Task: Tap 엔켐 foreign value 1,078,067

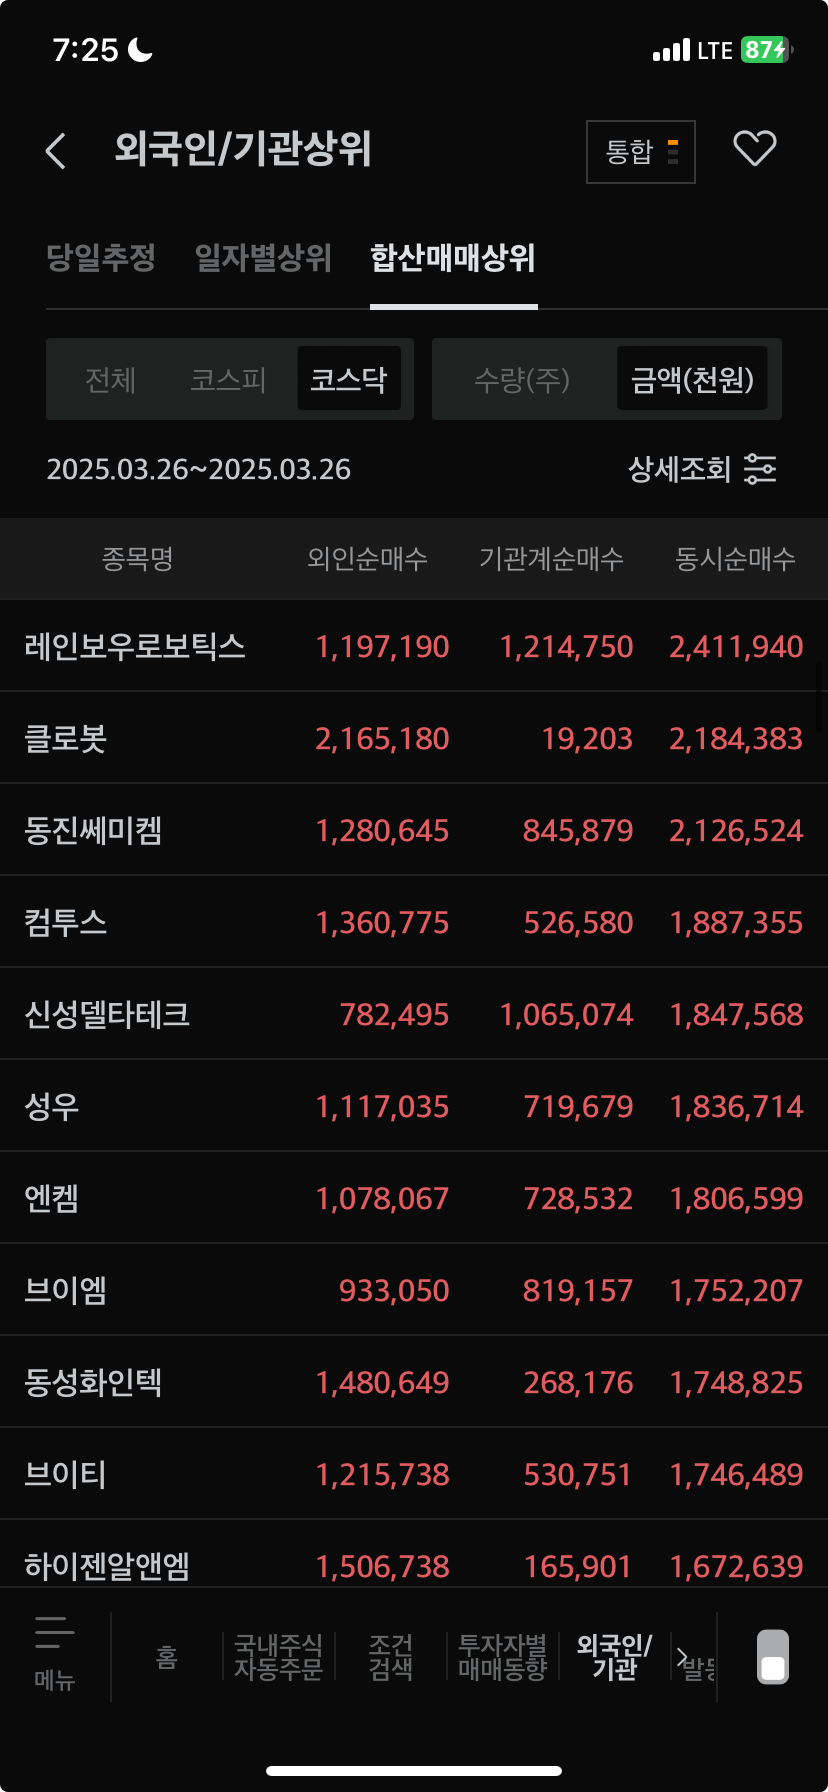Action: [382, 1199]
